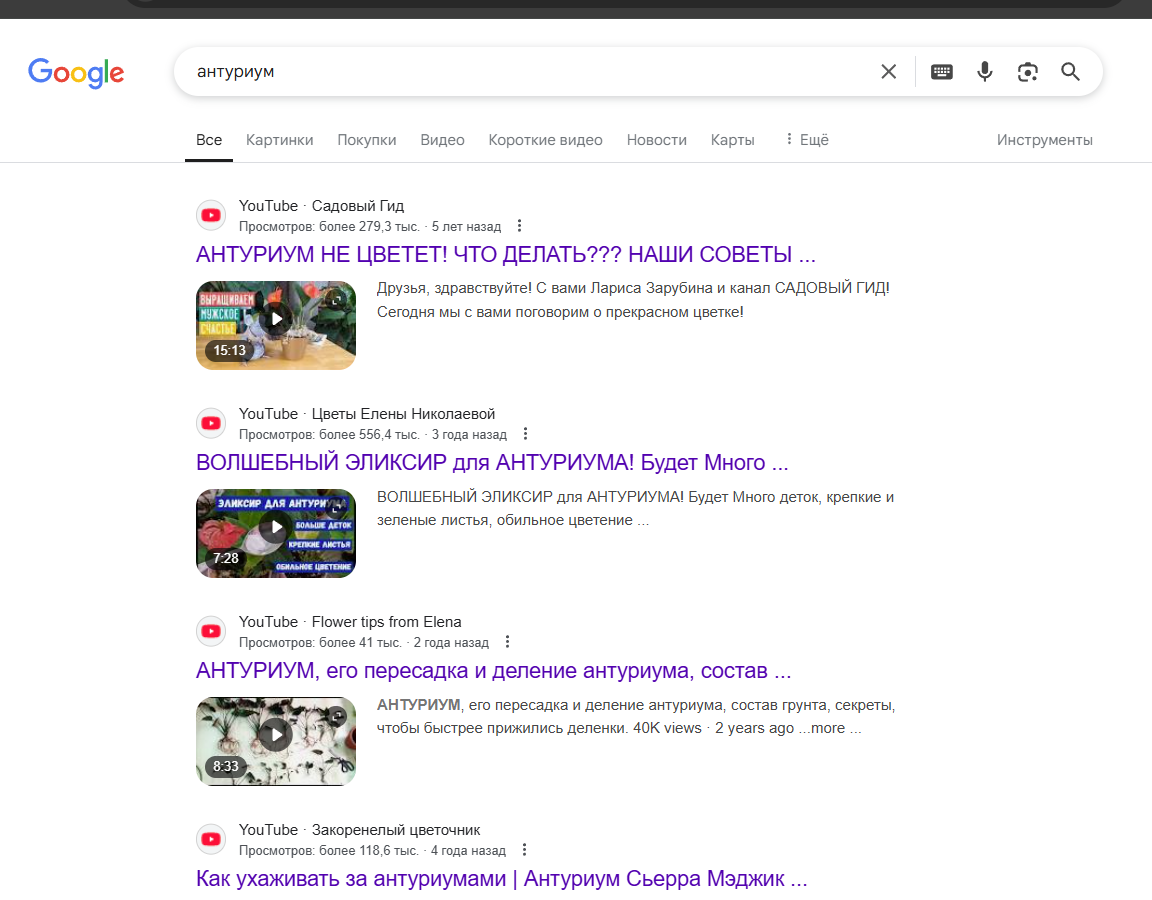Open options menu for Садовый Гид result
Screen dimensions: 1152x900
(519, 226)
